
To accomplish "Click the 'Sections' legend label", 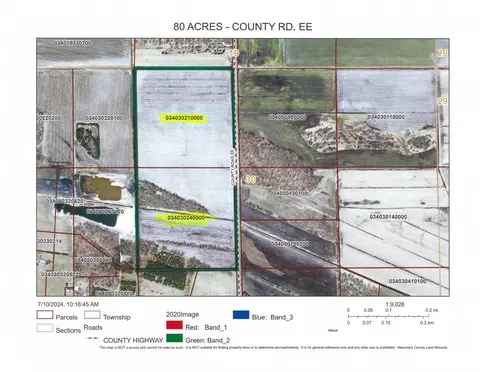I will tap(68, 330).
